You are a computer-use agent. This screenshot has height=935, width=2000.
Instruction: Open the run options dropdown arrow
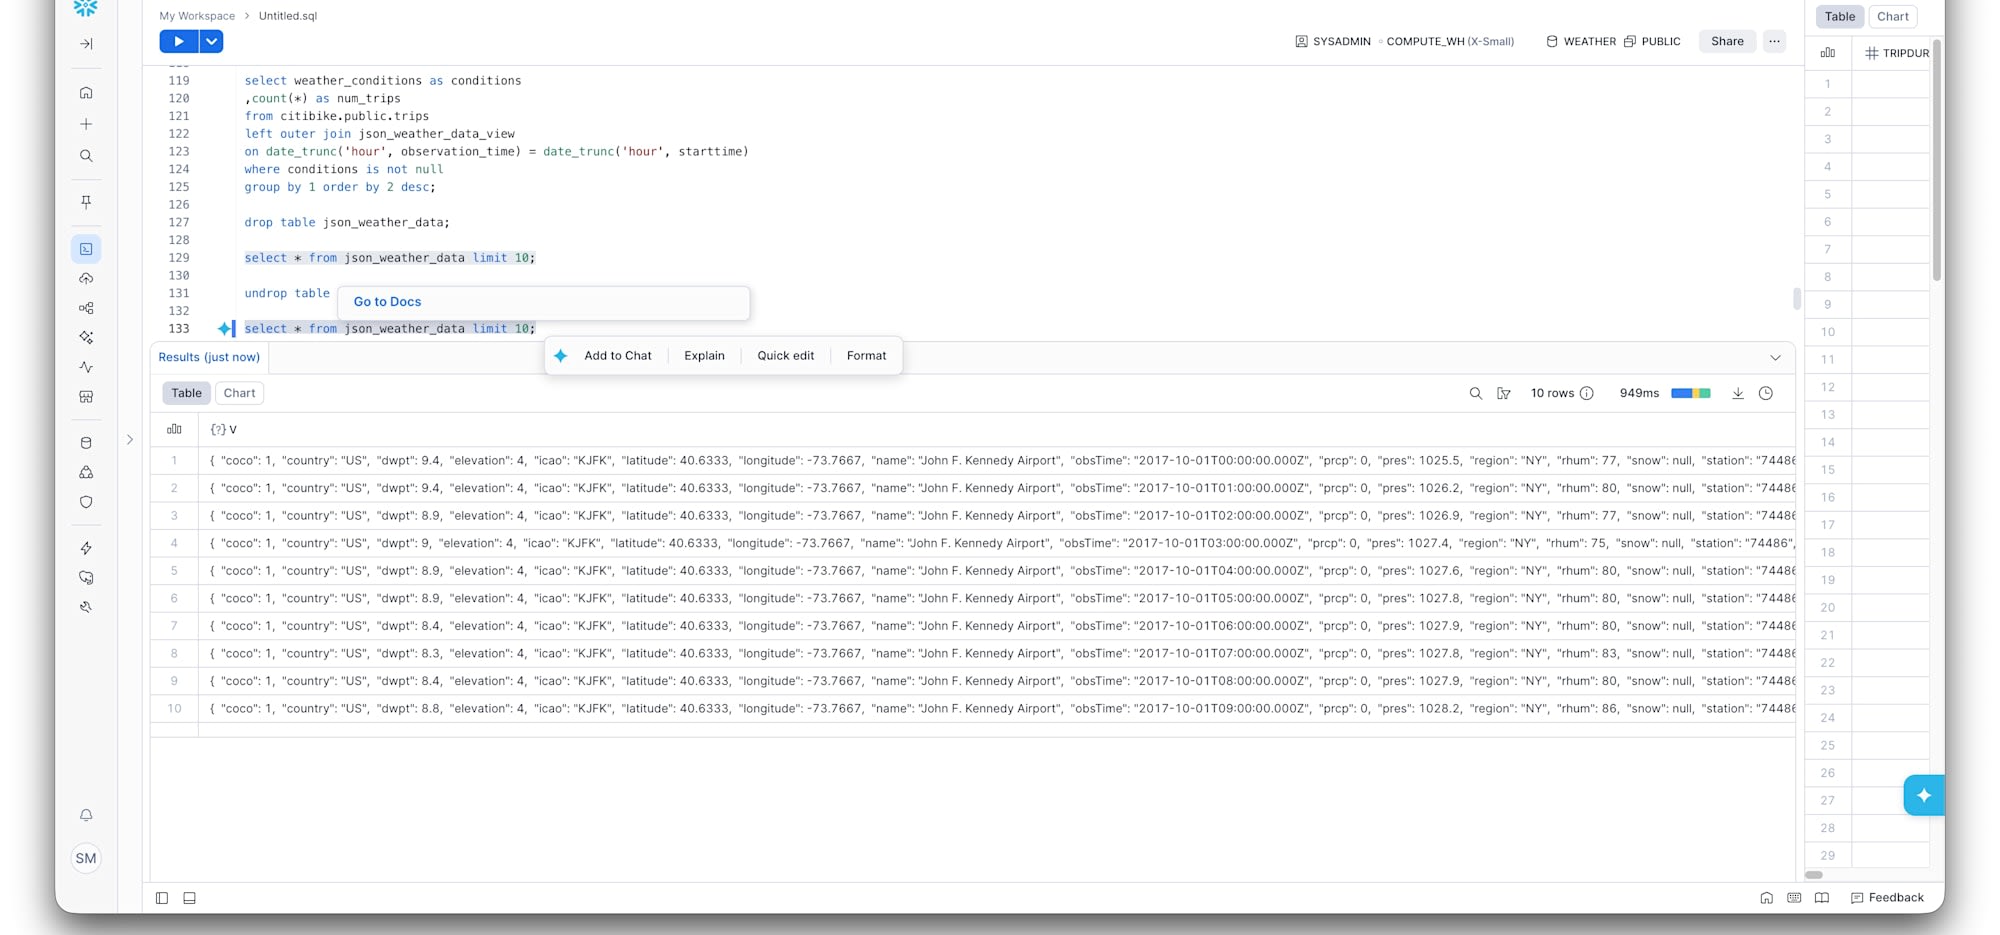pyautogui.click(x=211, y=41)
